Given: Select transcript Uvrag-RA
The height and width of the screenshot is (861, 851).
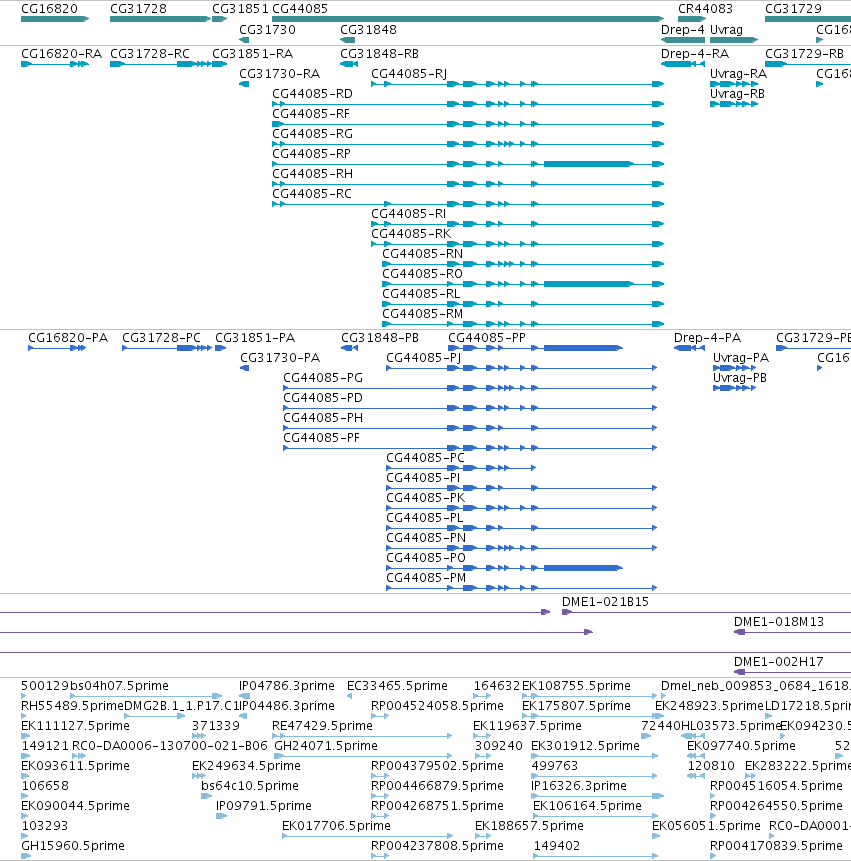Looking at the screenshot, I should 734,84.
